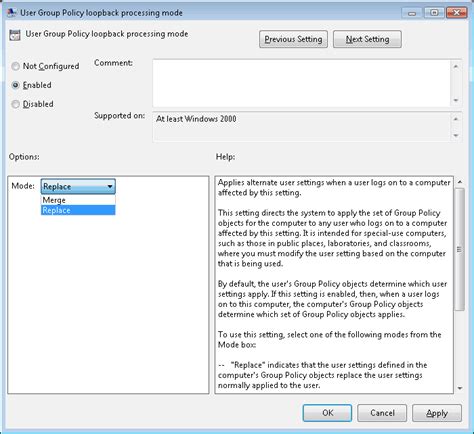474x434 pixels.
Task: Choose Replace from the Mode list
Action: (78, 210)
